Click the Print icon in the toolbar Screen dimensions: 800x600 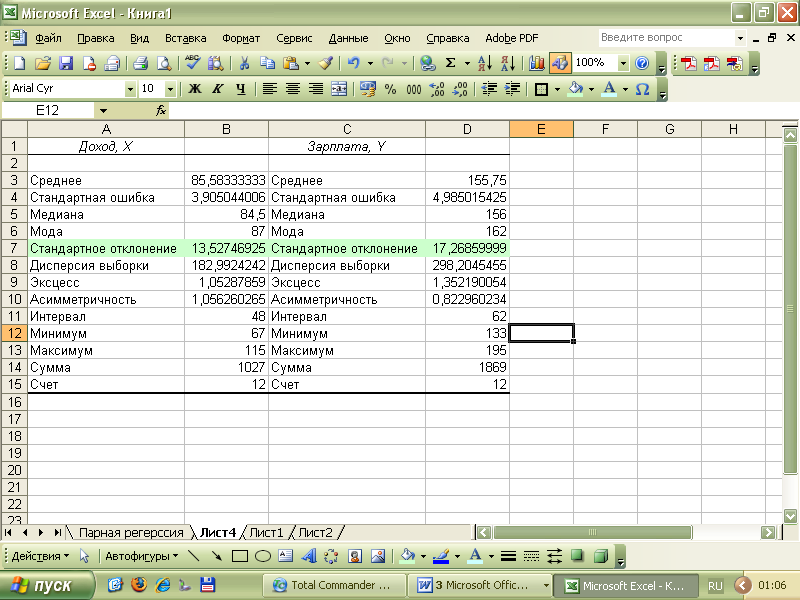[140, 63]
